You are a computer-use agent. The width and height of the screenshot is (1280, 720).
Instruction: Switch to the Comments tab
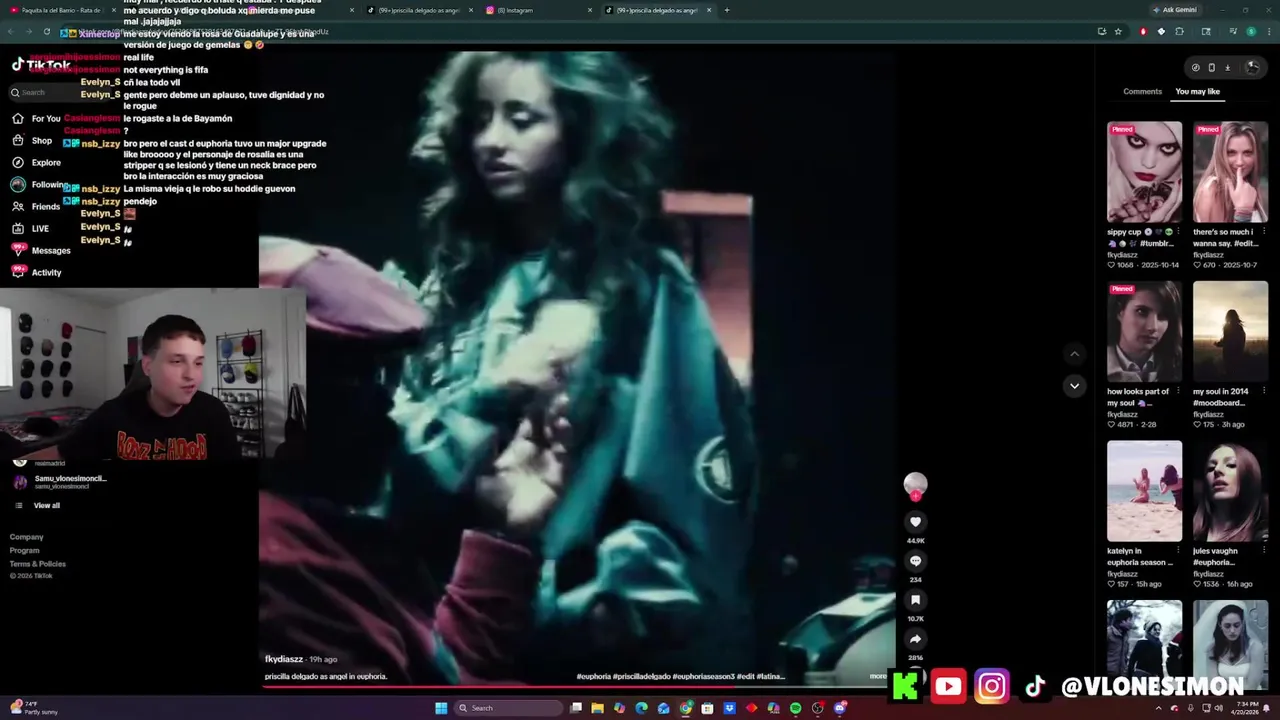(1142, 91)
